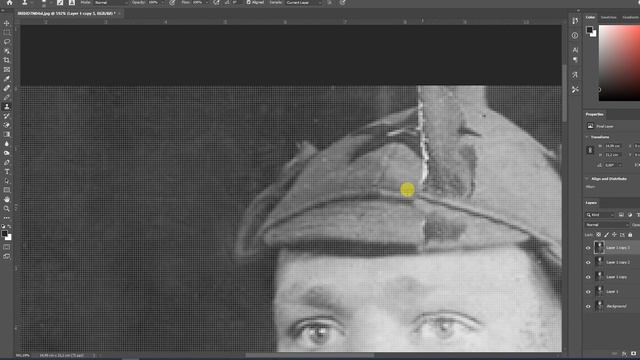Toggle visibility of Layer 1

(588, 292)
